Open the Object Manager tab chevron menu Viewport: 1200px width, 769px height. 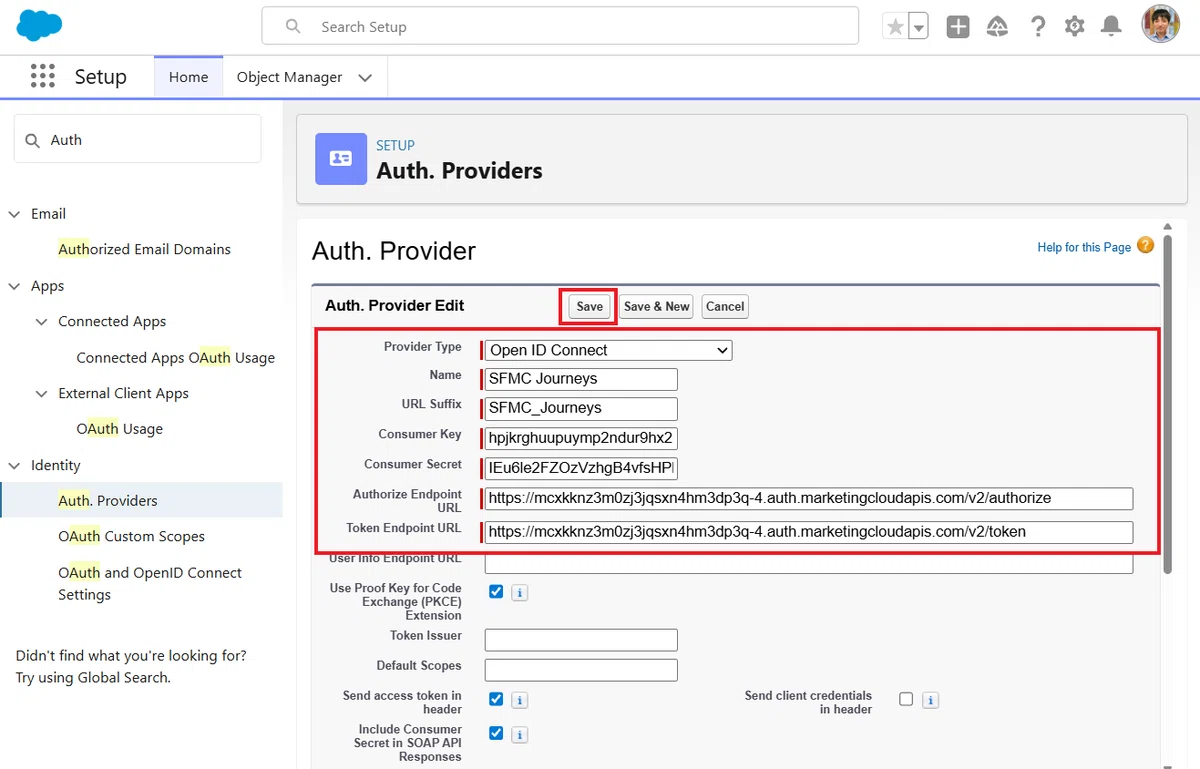(x=365, y=77)
